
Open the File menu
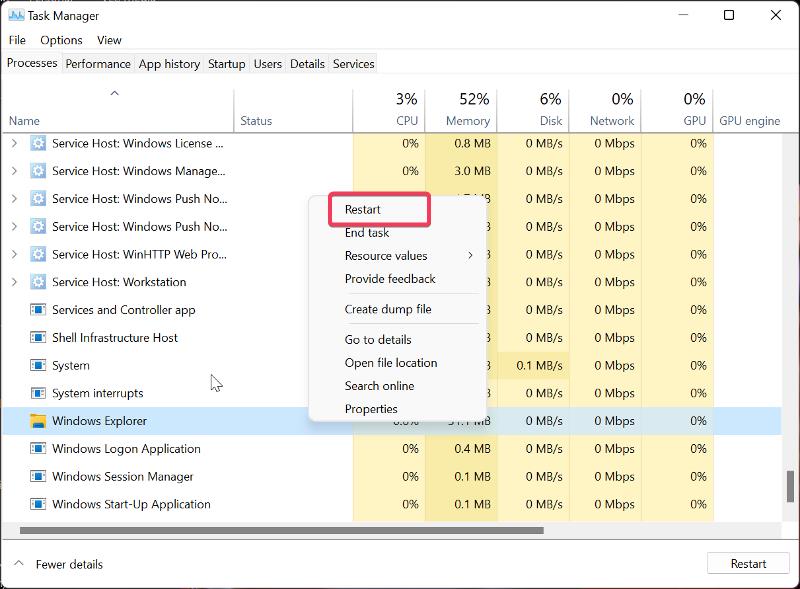point(17,40)
